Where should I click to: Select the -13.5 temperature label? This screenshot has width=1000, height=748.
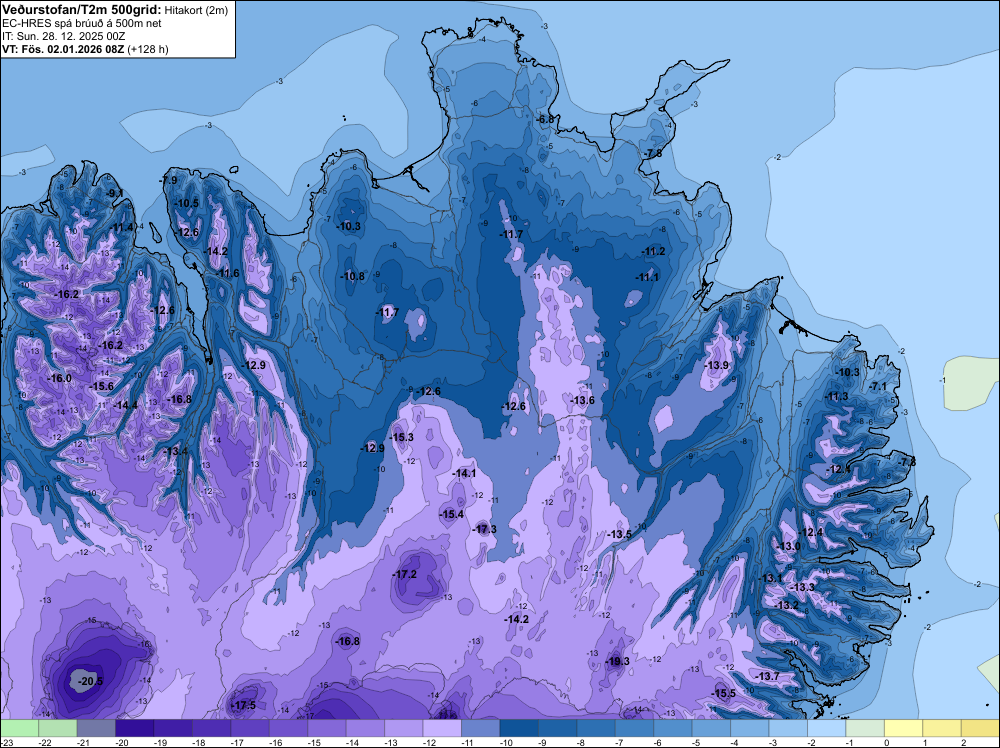[x=620, y=534]
